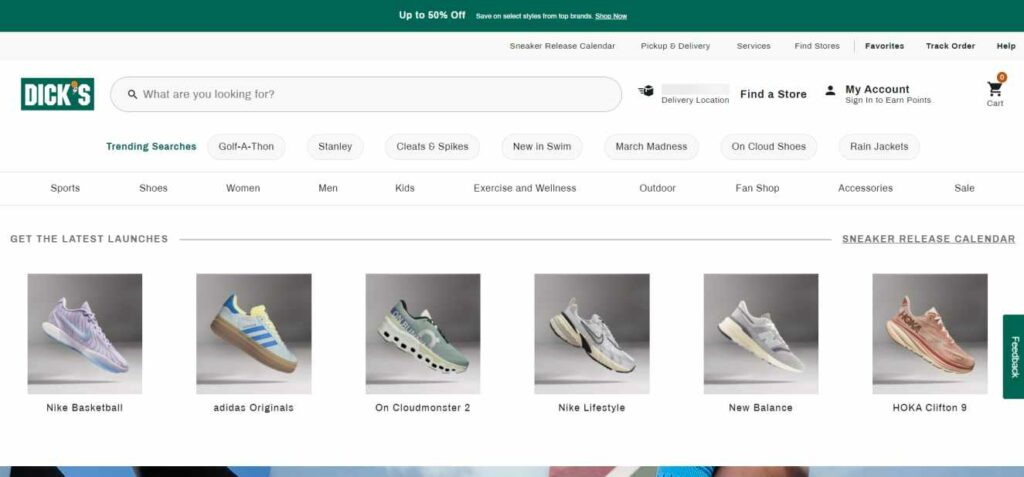This screenshot has width=1024, height=477.
Task: Select the Golf-A-Thon trending search
Action: click(x=246, y=146)
